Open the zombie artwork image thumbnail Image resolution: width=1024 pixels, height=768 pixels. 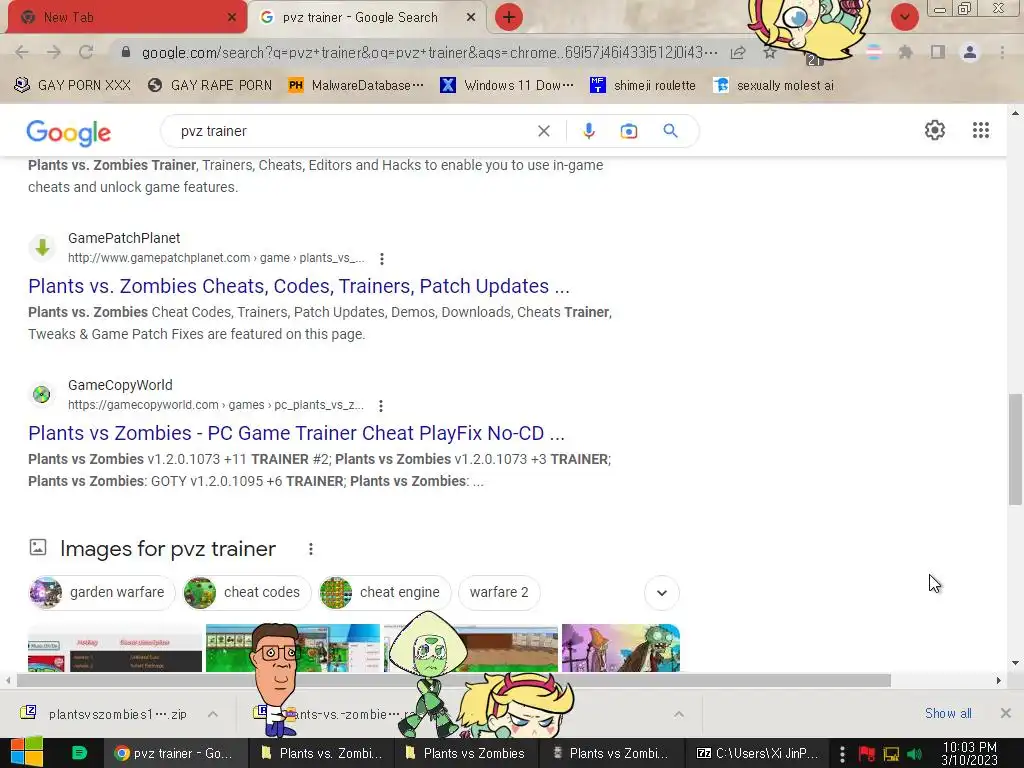[x=620, y=648]
